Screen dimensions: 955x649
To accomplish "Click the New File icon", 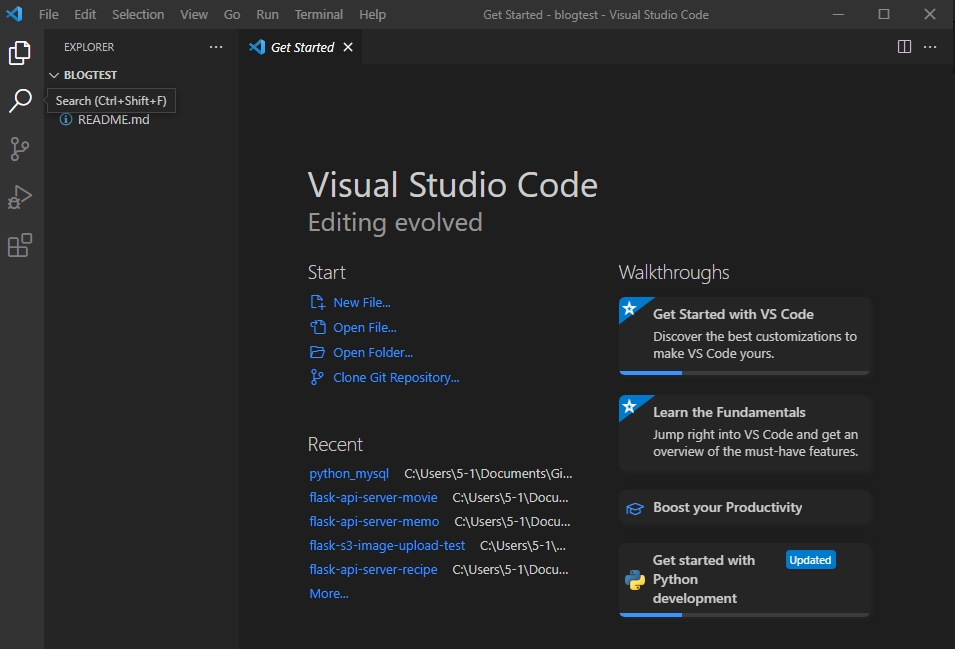I will [x=317, y=302].
